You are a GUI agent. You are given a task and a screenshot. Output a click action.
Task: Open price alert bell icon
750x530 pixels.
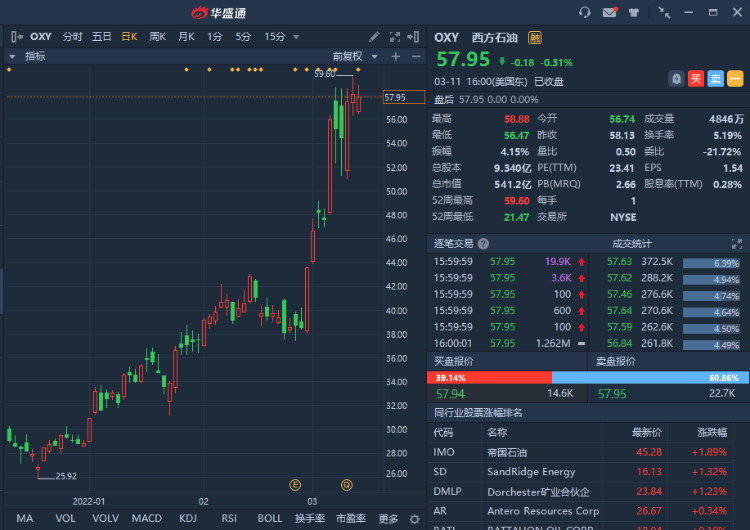[677, 78]
